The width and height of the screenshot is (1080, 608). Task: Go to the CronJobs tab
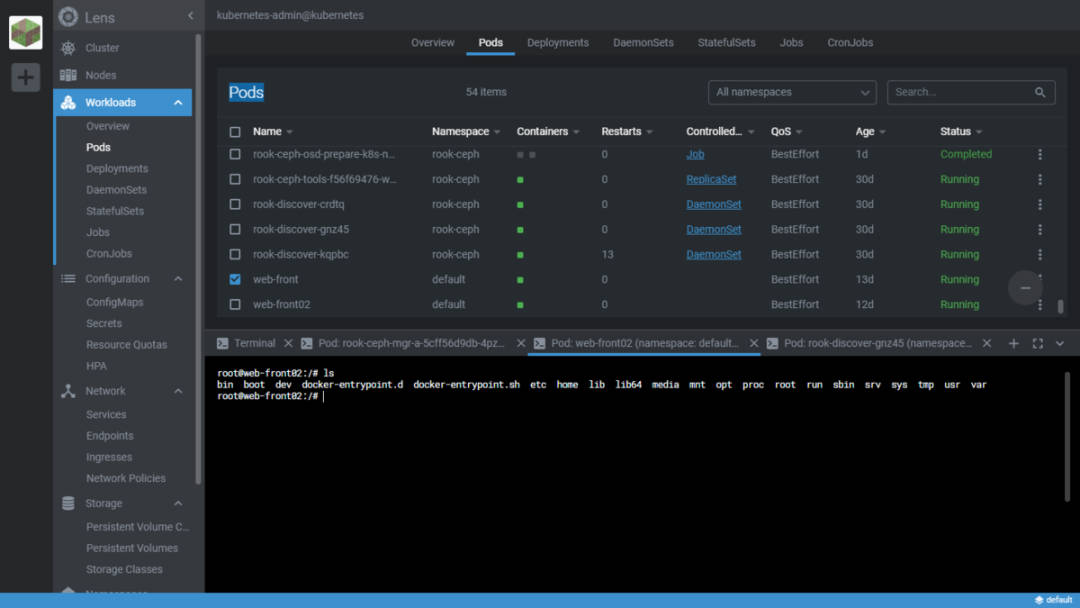click(x=850, y=43)
